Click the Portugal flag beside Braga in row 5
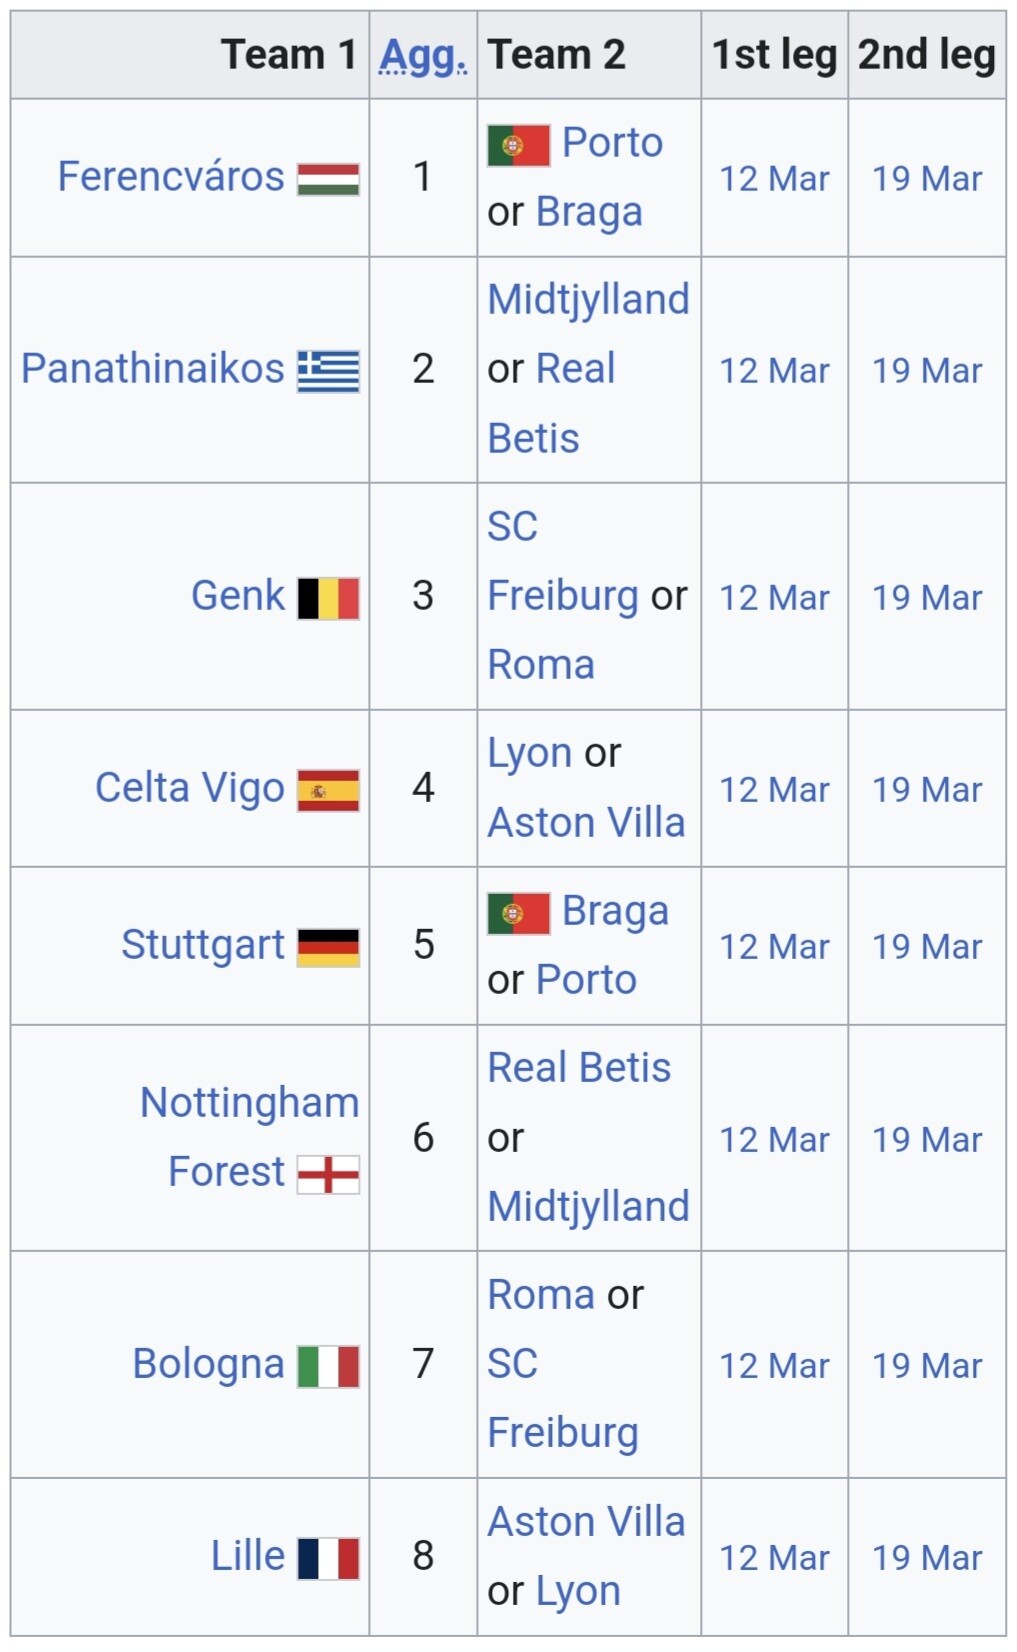The width and height of the screenshot is (1017, 1652). pyautogui.click(x=518, y=913)
